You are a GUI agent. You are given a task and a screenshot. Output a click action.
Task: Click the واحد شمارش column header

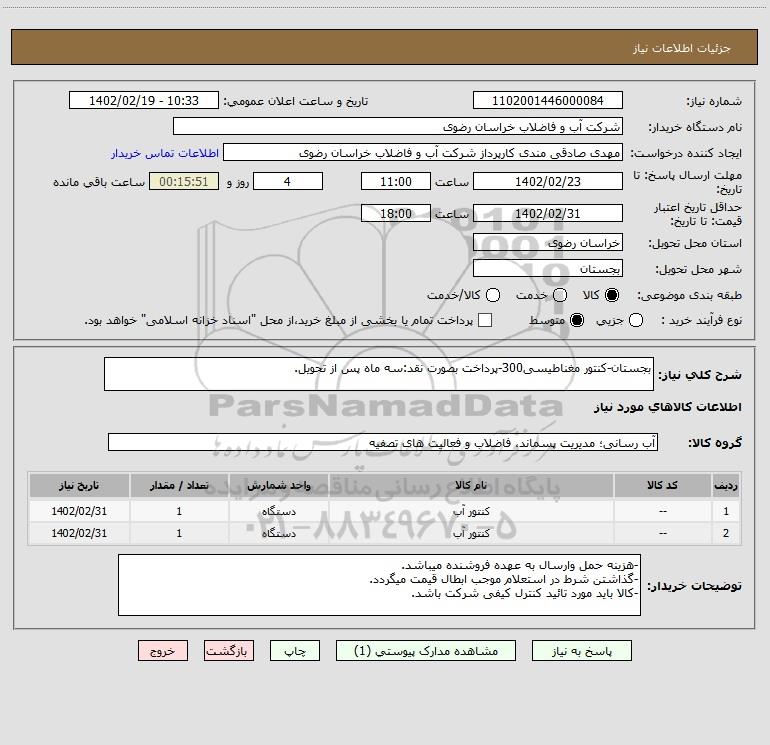(278, 486)
